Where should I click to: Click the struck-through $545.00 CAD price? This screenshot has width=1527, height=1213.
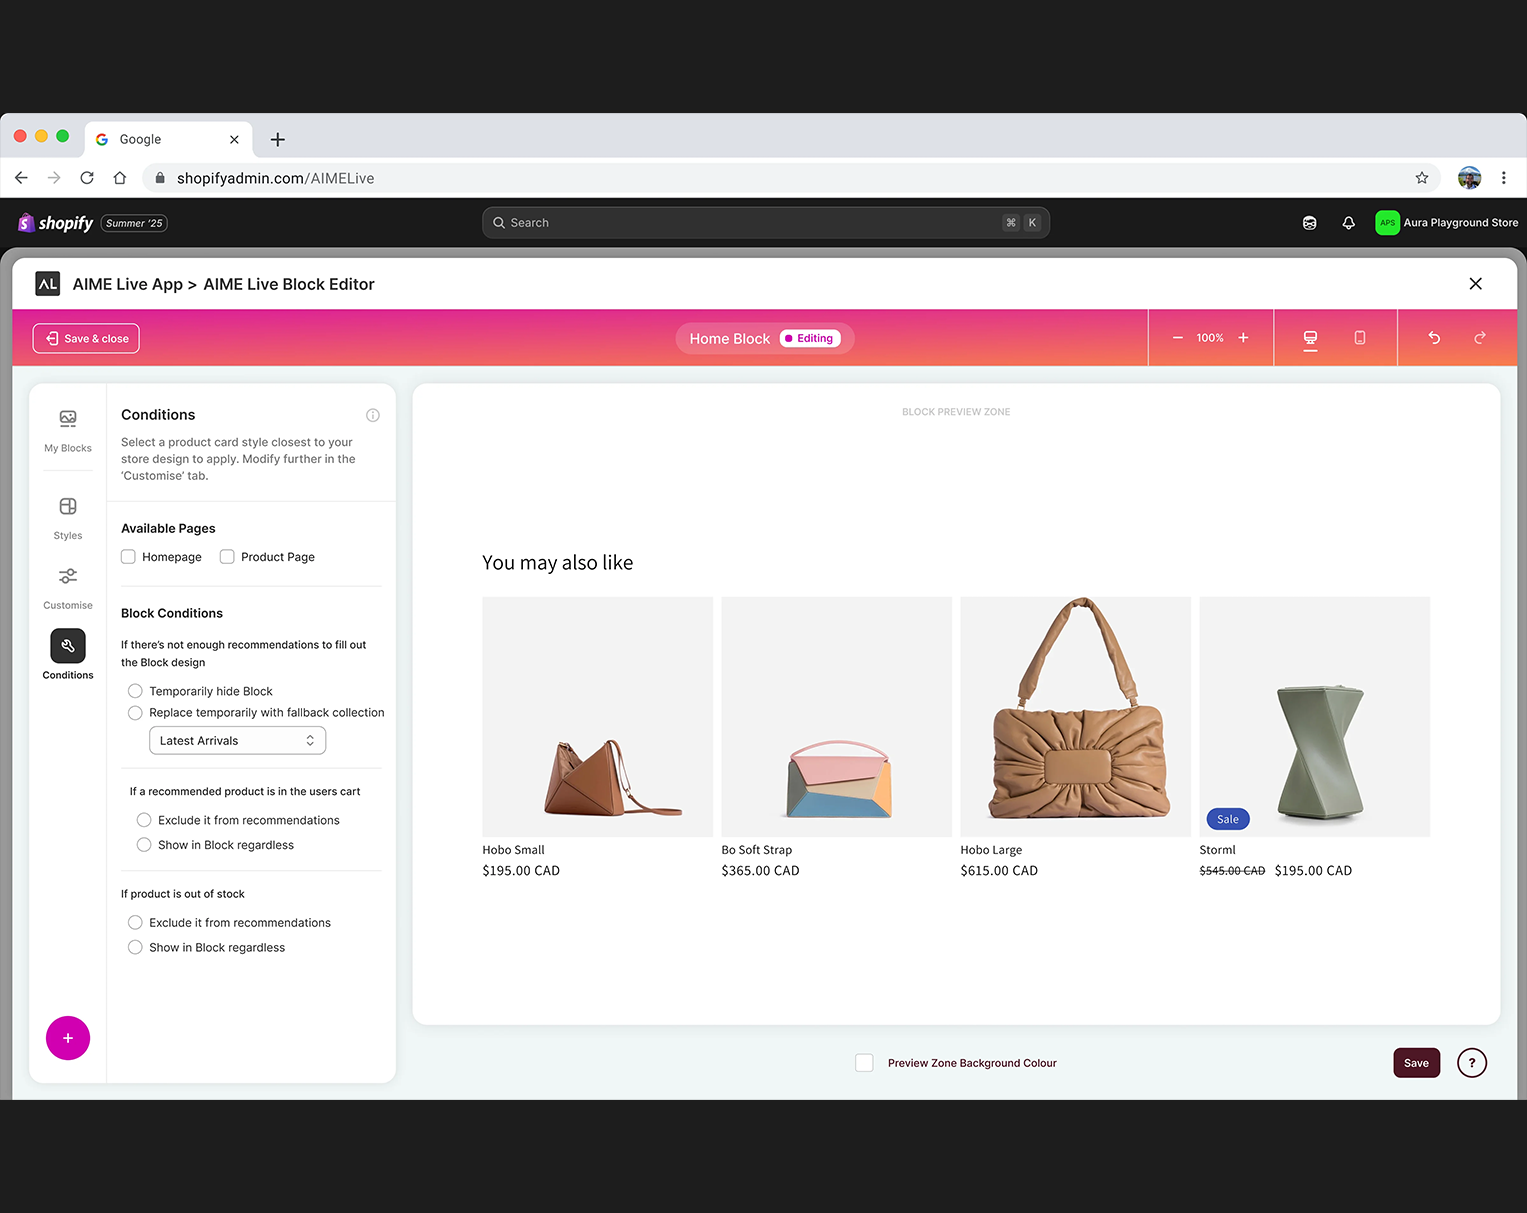coord(1233,871)
